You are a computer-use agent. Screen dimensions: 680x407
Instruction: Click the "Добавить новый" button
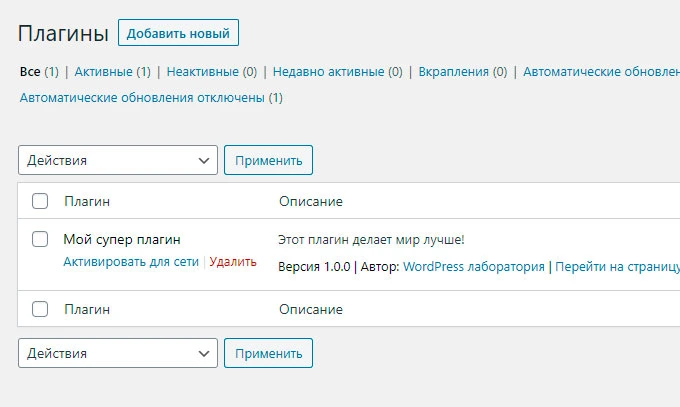point(178,32)
